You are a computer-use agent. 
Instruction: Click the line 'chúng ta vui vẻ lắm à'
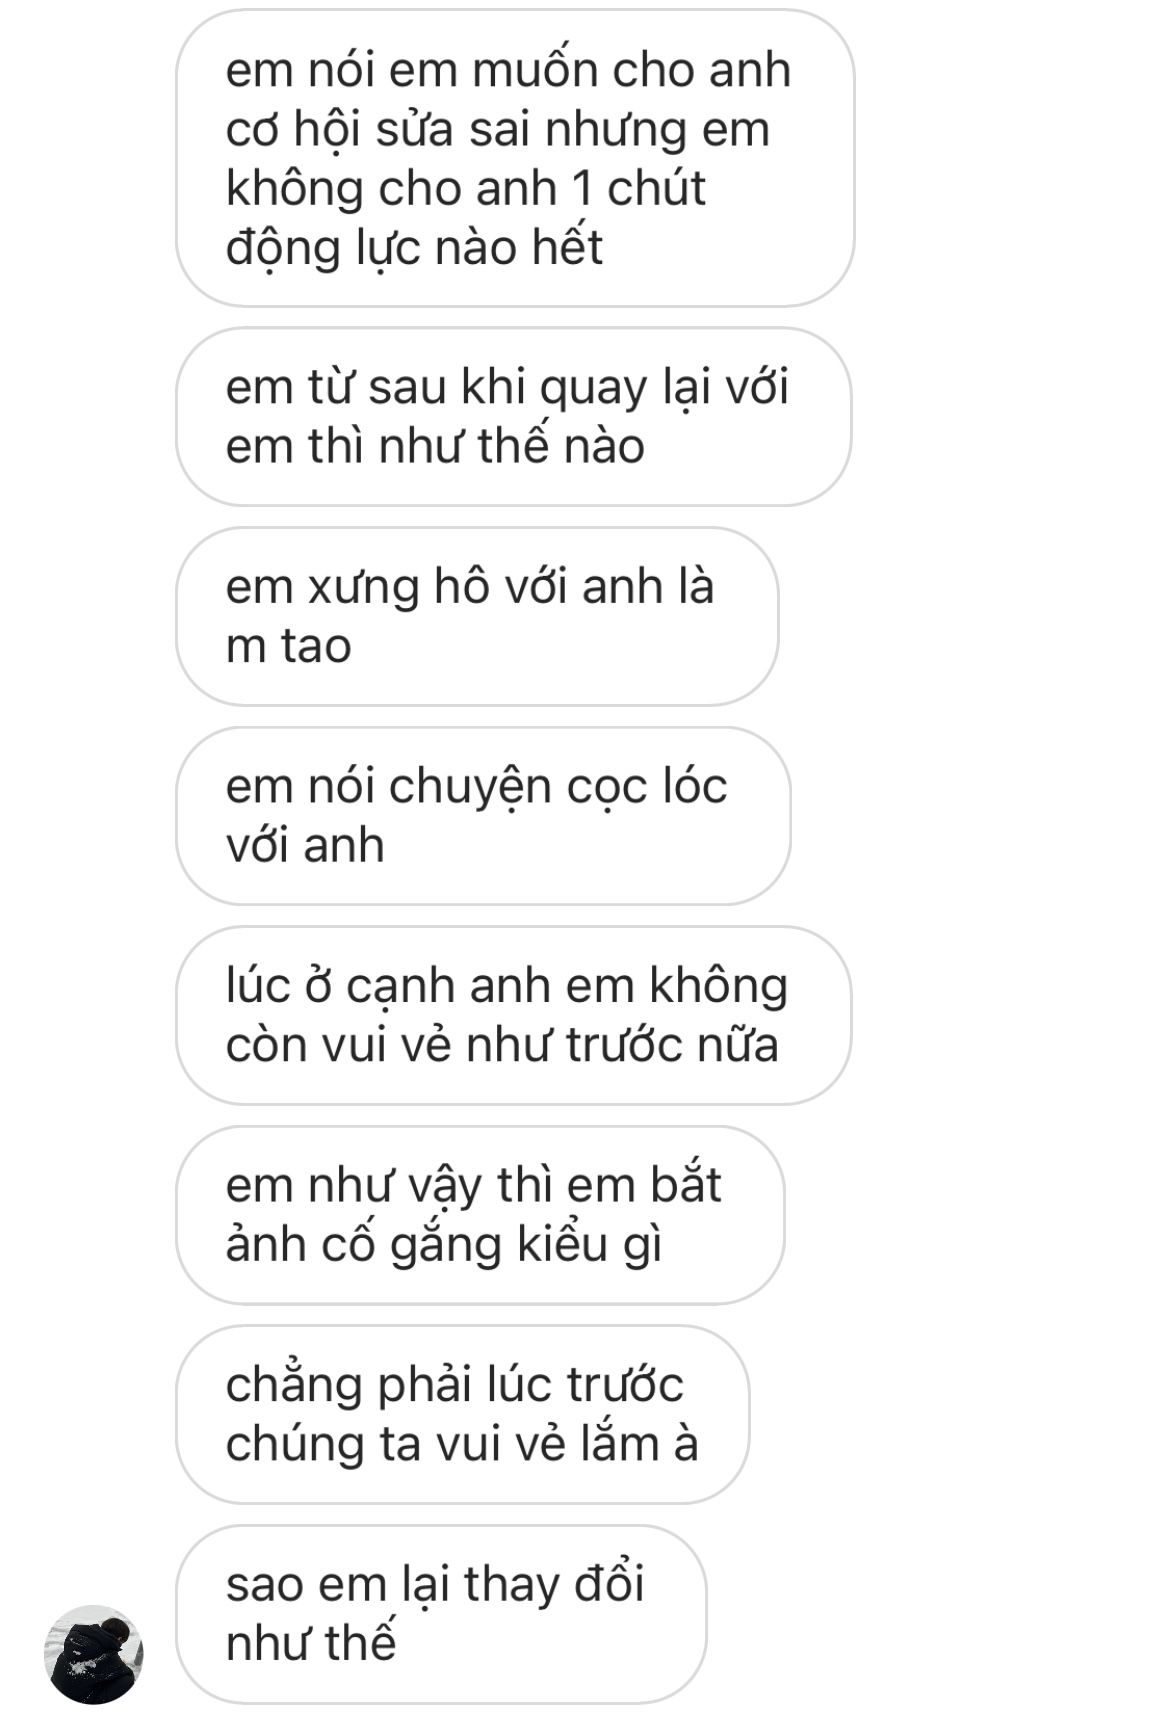tap(462, 1445)
